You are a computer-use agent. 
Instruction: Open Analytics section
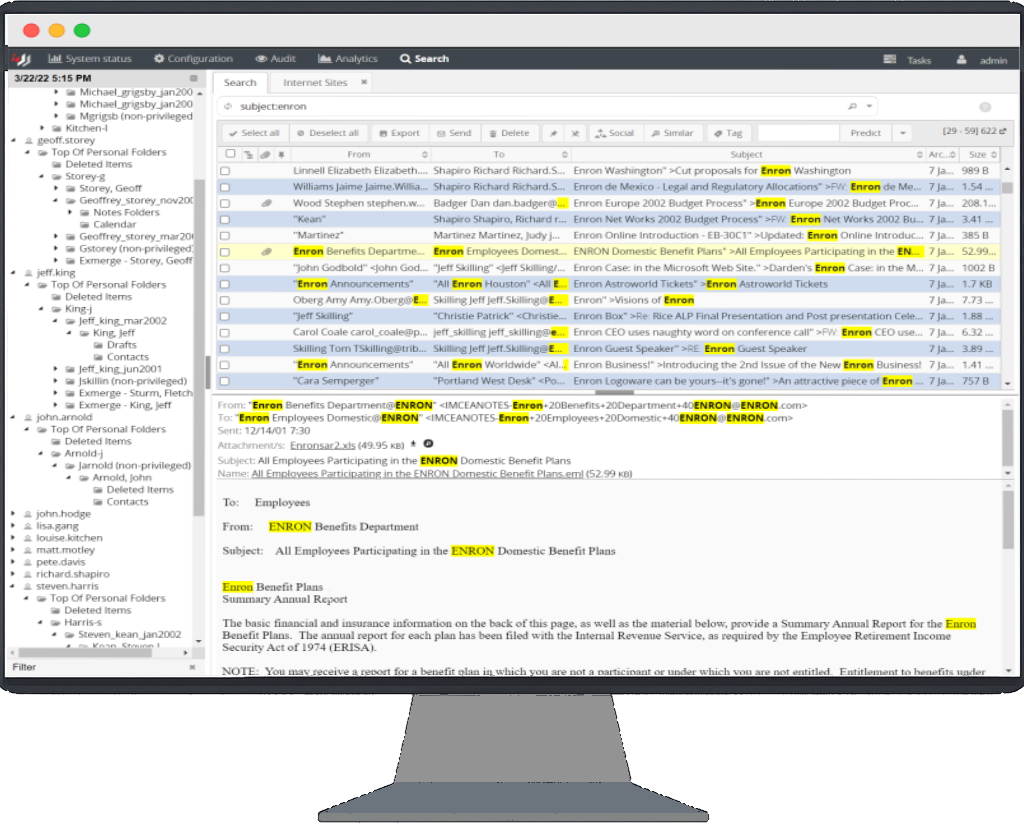348,59
